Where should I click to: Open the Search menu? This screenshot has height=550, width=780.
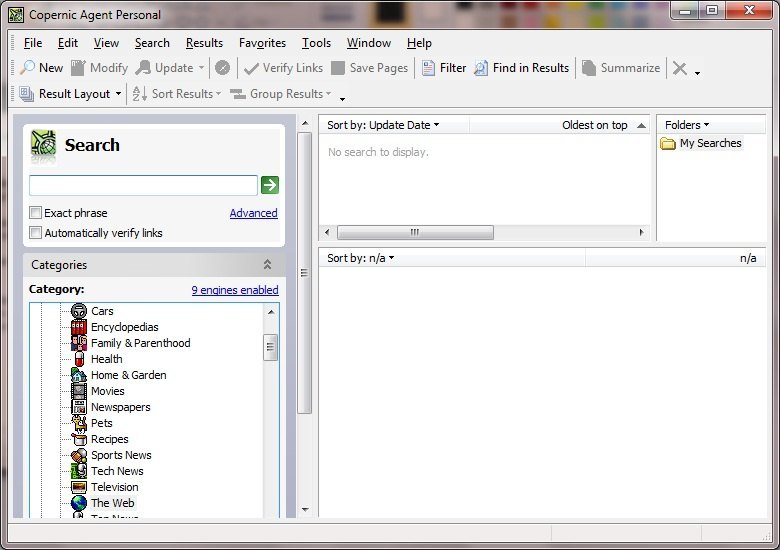[x=152, y=43]
